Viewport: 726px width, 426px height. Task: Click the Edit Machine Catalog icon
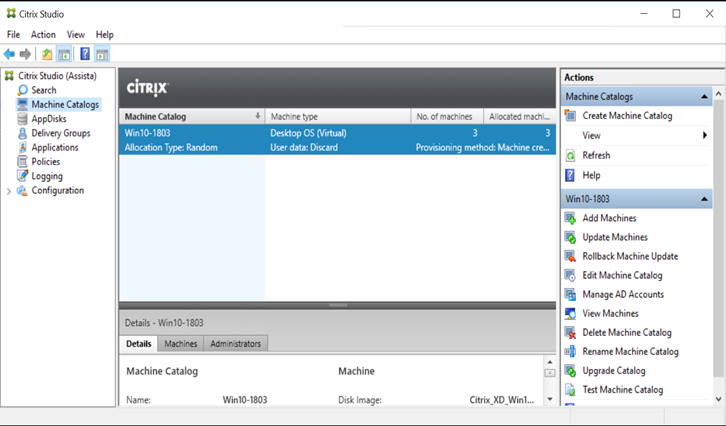coord(570,275)
